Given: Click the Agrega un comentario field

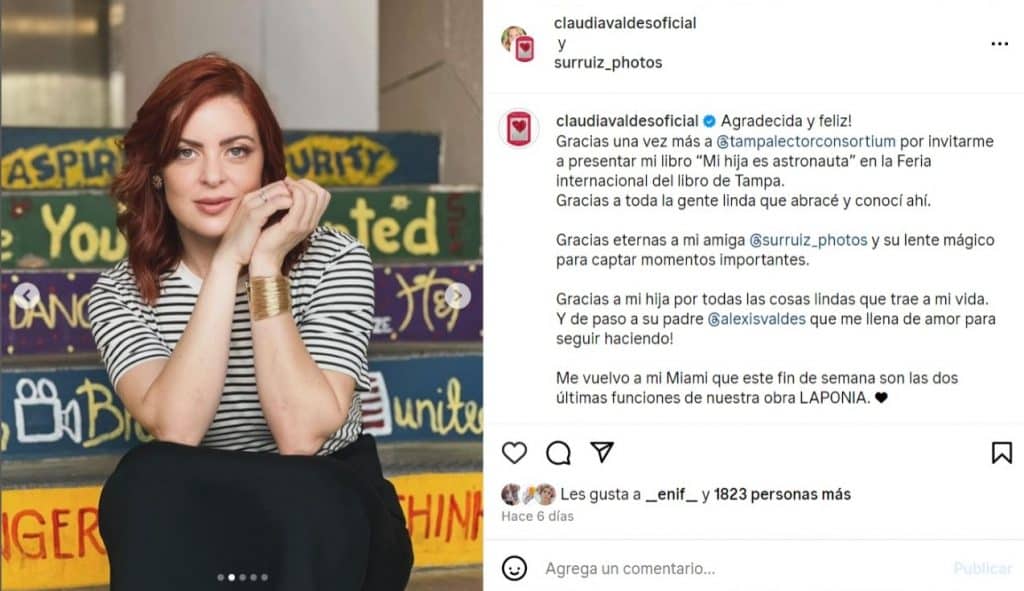Looking at the screenshot, I should coord(744,569).
